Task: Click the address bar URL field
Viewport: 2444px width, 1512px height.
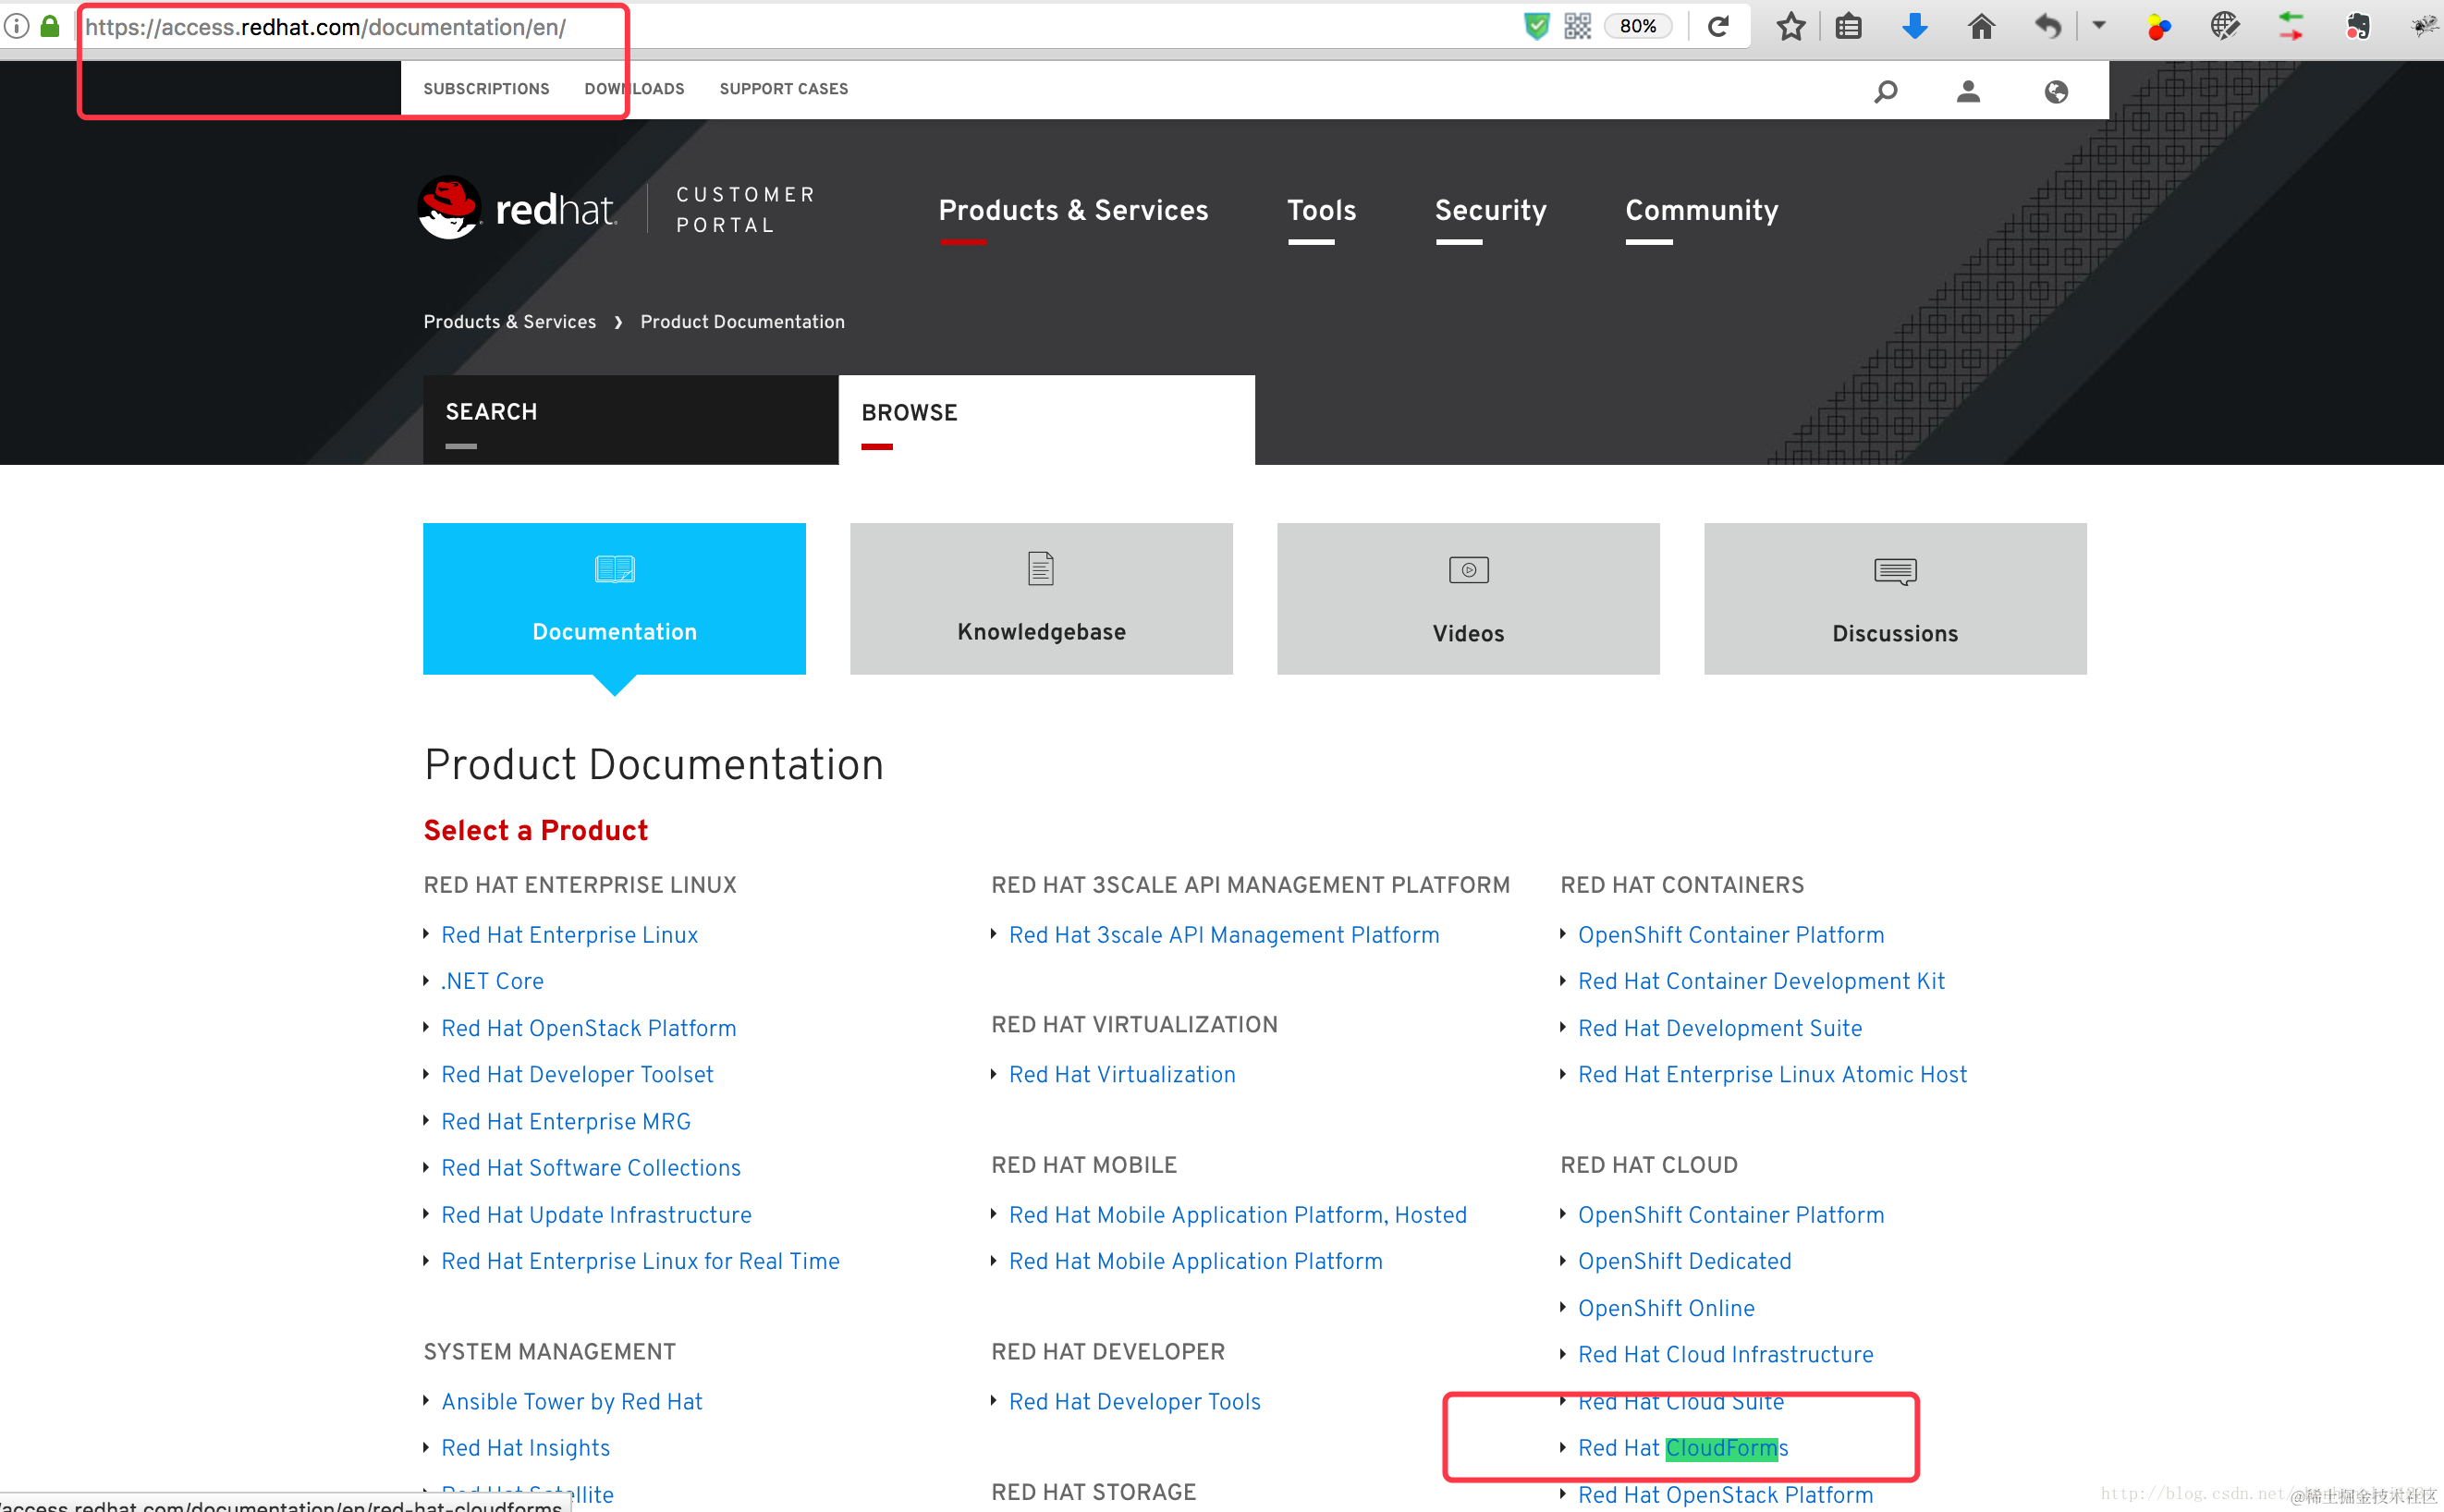Action: pos(800,27)
